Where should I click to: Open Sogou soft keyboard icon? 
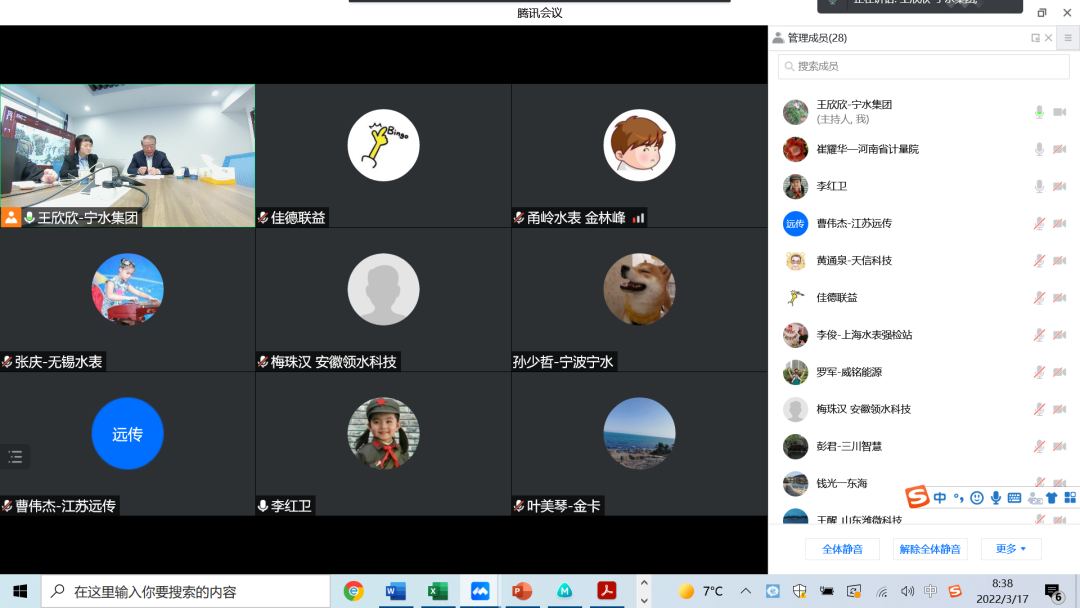tap(1014, 498)
